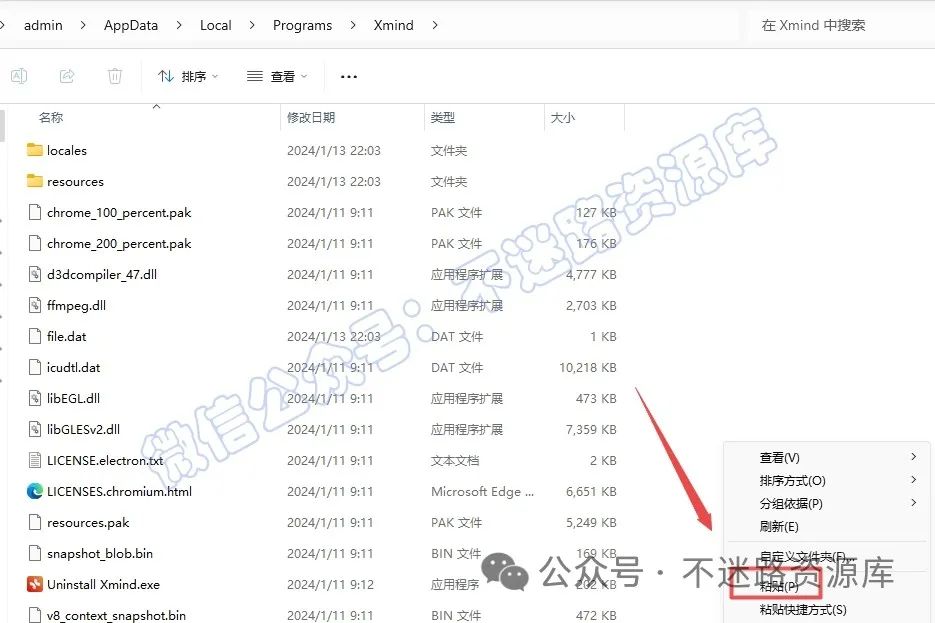Click size 10,218 KB of icudtl.dat
Image resolution: width=935 pixels, height=623 pixels.
pyautogui.click(x=587, y=367)
